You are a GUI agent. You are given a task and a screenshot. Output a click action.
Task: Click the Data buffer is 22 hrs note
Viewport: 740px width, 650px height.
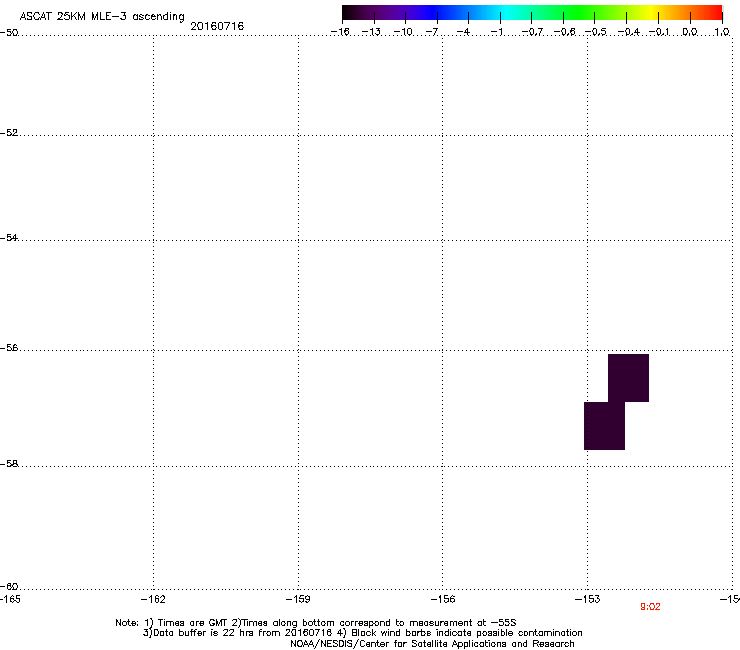(362, 633)
